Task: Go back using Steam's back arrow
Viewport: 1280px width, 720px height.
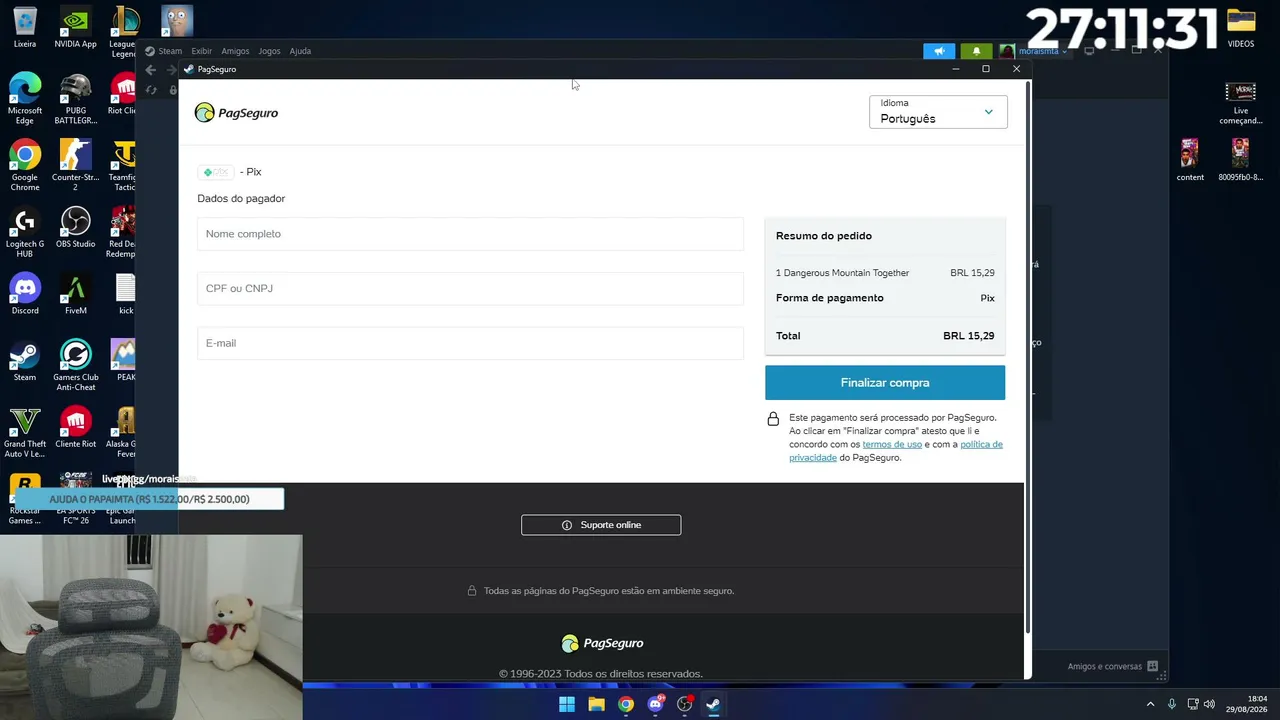Action: point(150,70)
